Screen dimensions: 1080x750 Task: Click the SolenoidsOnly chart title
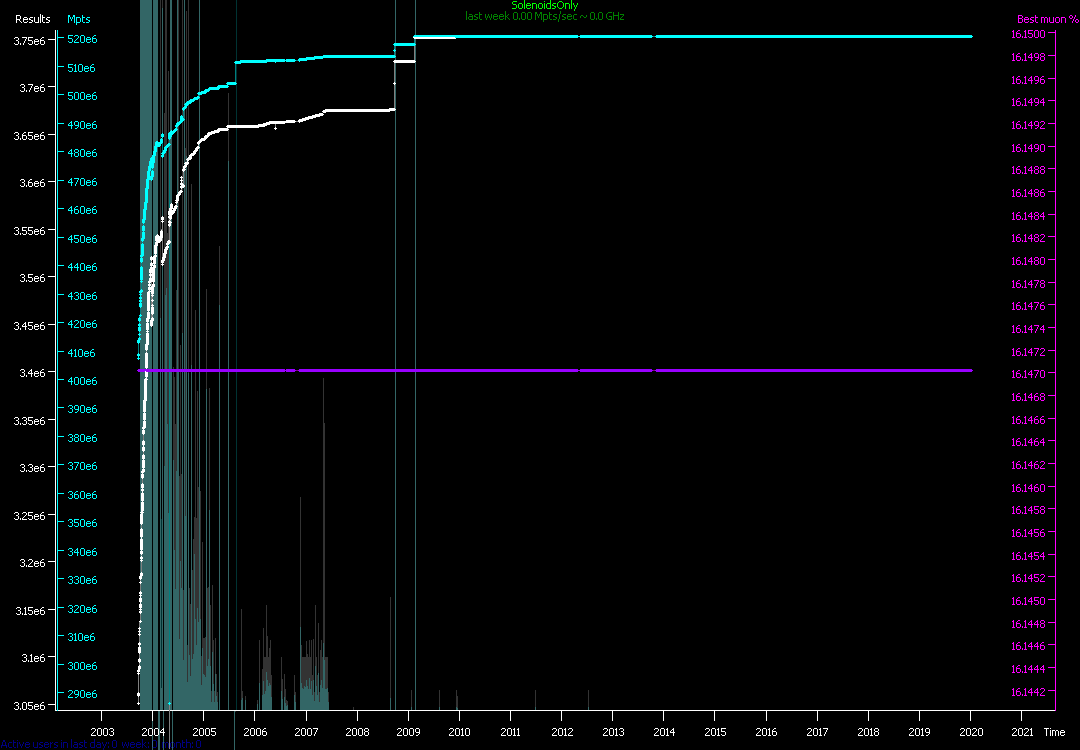pyautogui.click(x=544, y=6)
